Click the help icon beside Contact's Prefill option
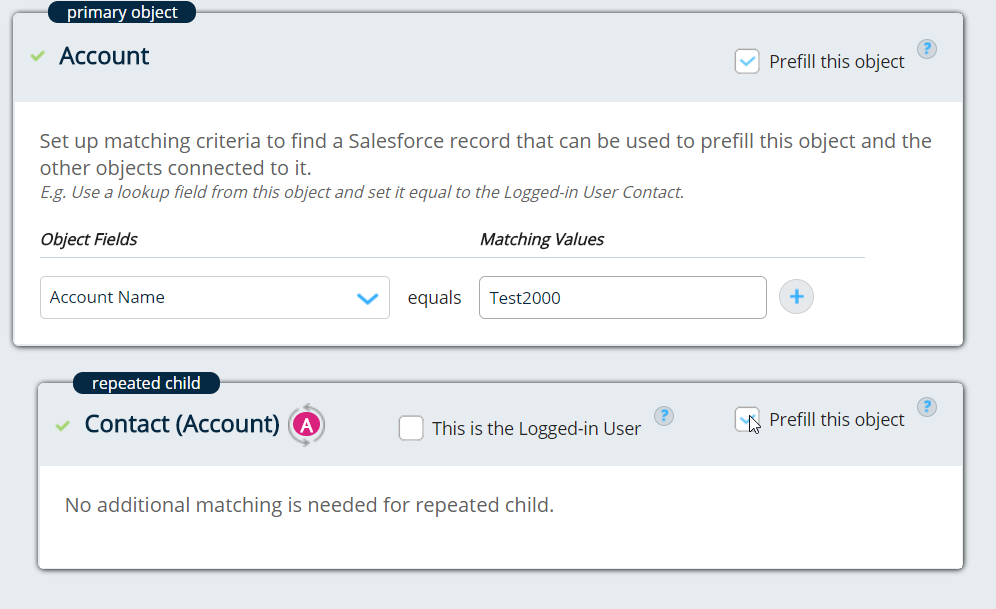The width and height of the screenshot is (996, 609). coord(927,407)
